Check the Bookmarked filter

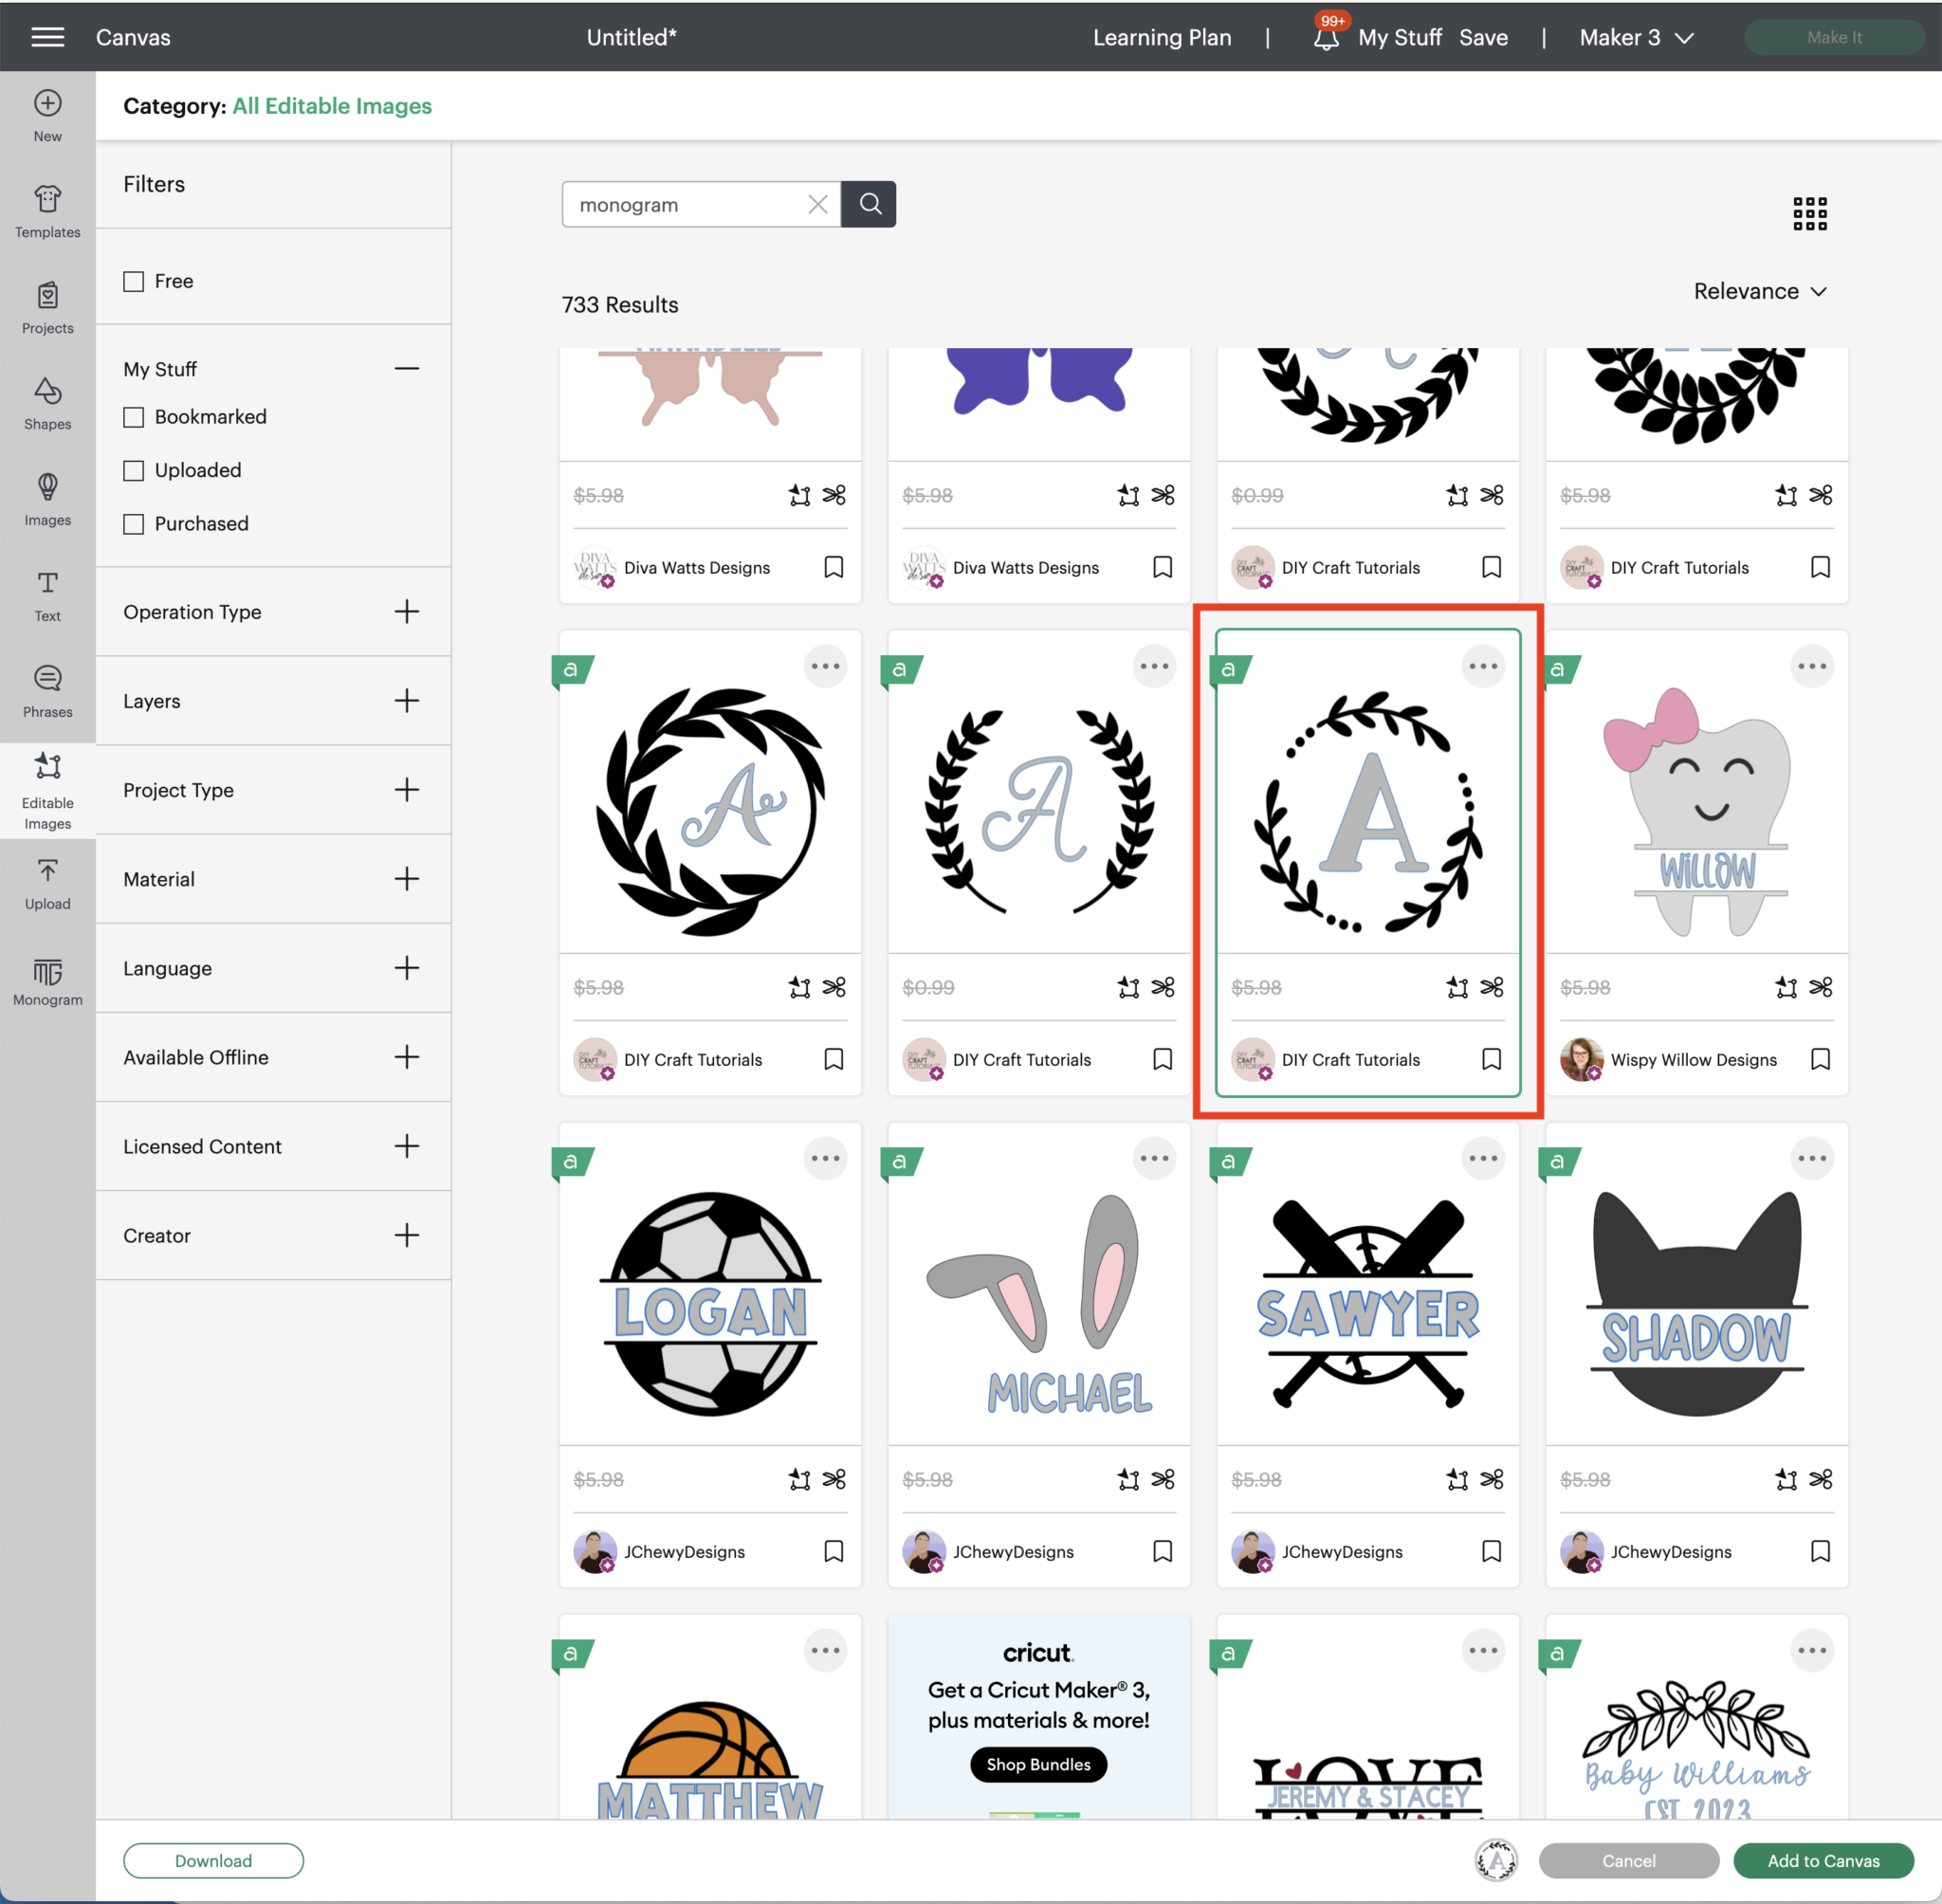[x=134, y=417]
